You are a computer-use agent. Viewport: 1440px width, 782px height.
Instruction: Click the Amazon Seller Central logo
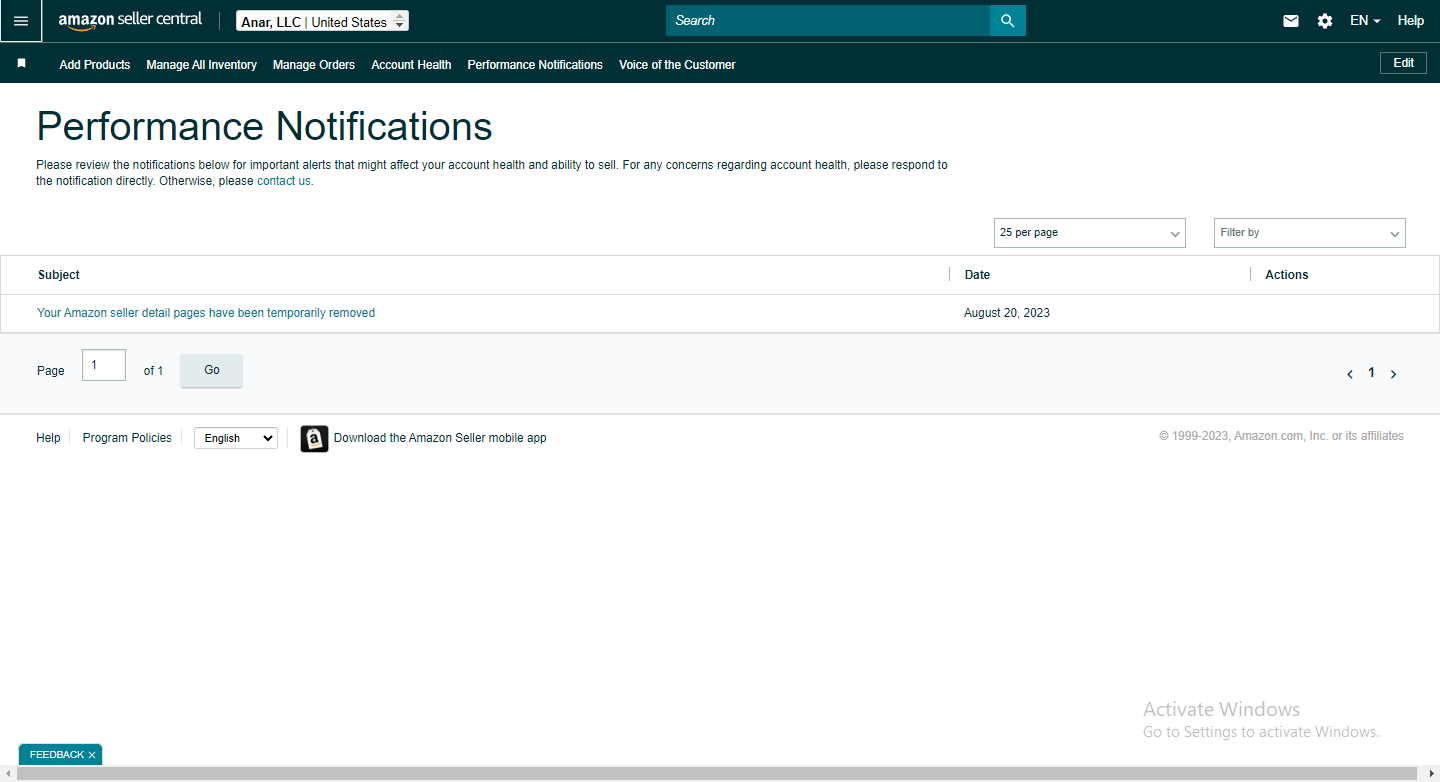[x=130, y=20]
